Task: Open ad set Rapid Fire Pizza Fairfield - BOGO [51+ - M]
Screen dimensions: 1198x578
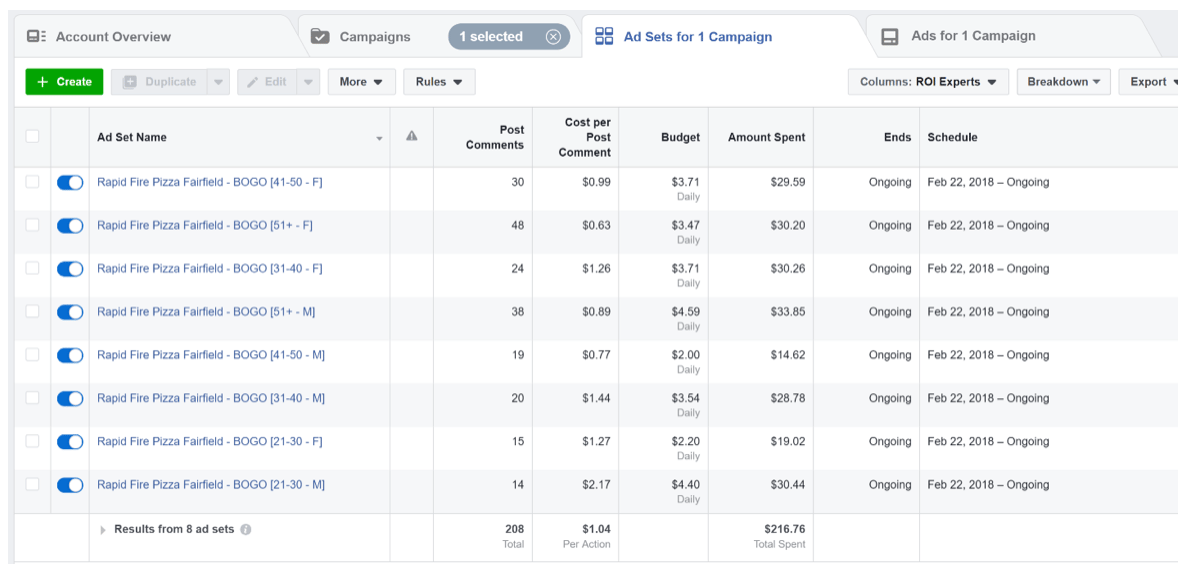Action: click(206, 312)
